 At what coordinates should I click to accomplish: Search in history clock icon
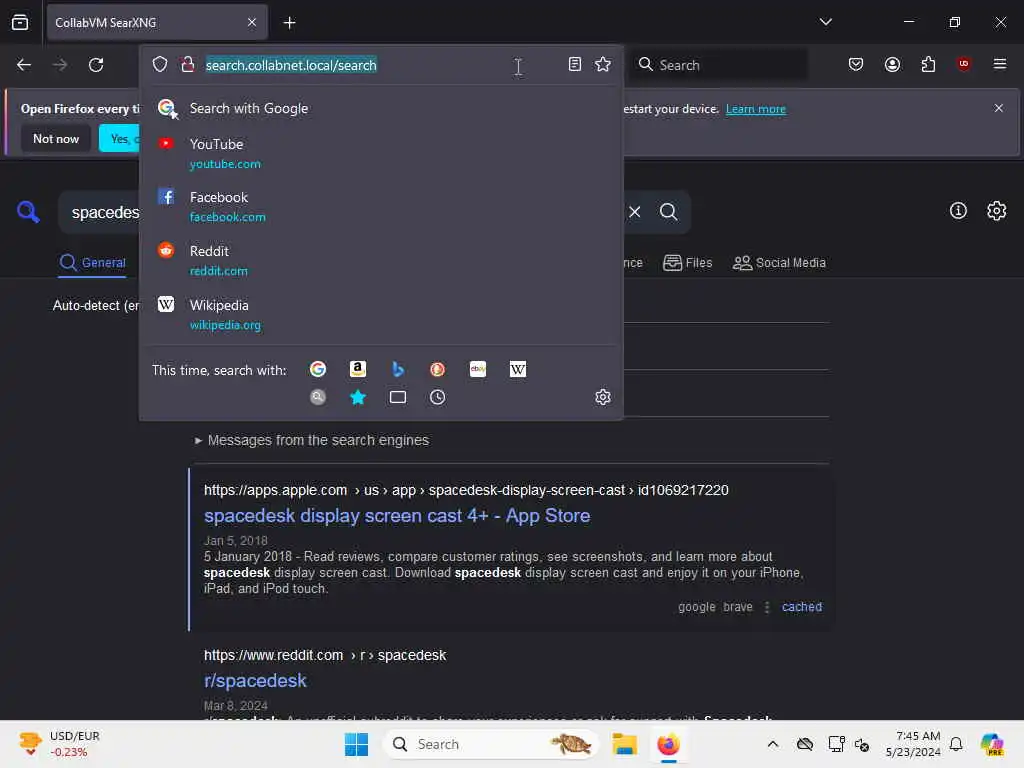pos(438,397)
